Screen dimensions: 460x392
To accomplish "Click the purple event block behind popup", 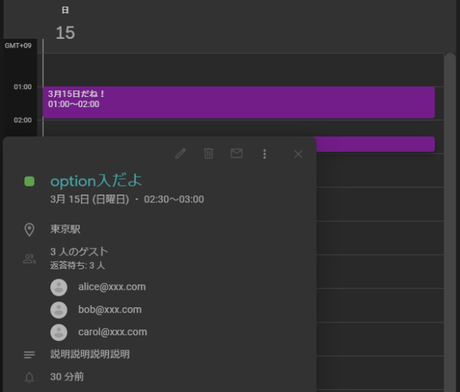I will click(x=375, y=144).
